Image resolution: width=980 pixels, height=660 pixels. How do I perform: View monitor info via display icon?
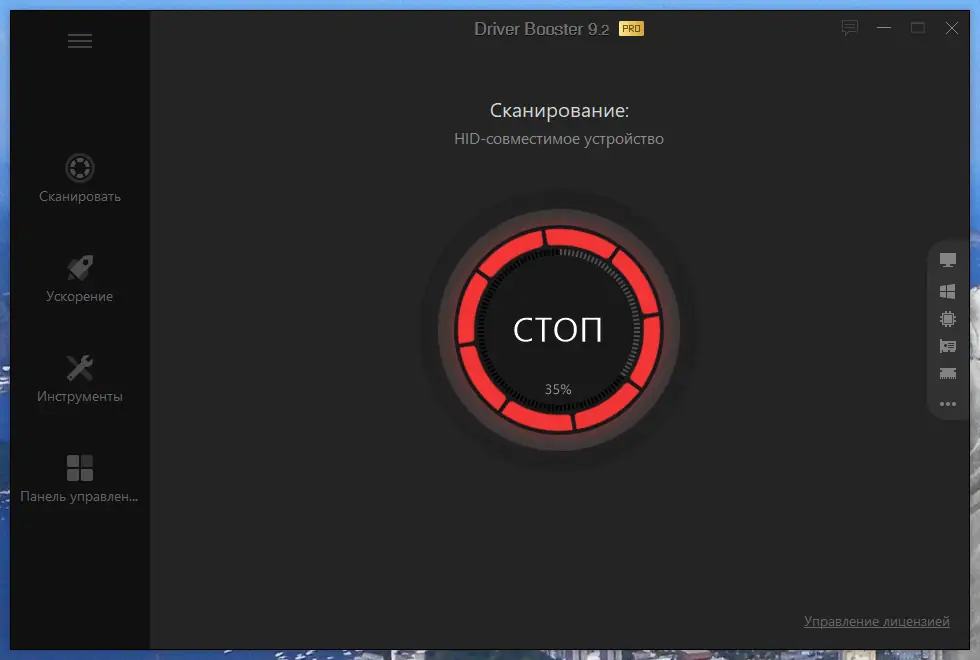pyautogui.click(x=946, y=258)
